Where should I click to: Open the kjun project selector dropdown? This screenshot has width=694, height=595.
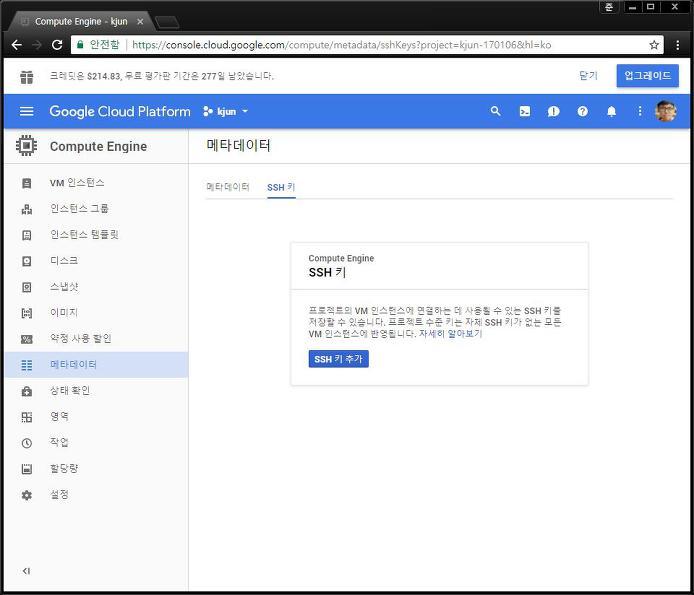coord(225,112)
